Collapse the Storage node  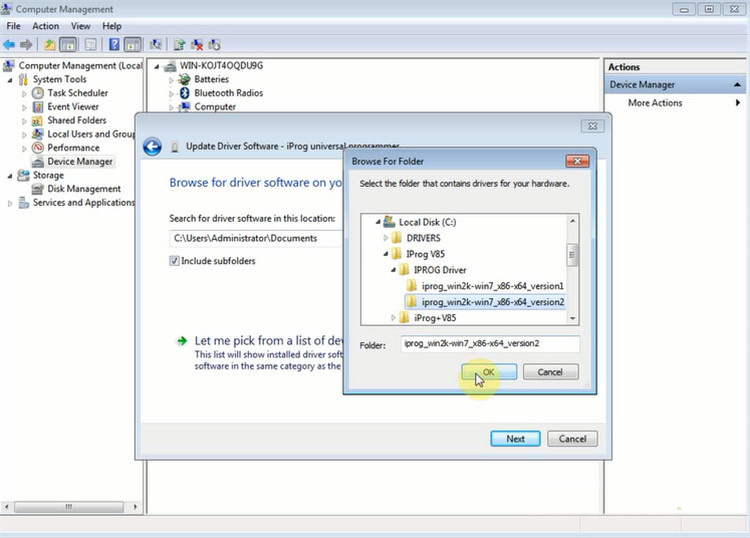(10, 176)
